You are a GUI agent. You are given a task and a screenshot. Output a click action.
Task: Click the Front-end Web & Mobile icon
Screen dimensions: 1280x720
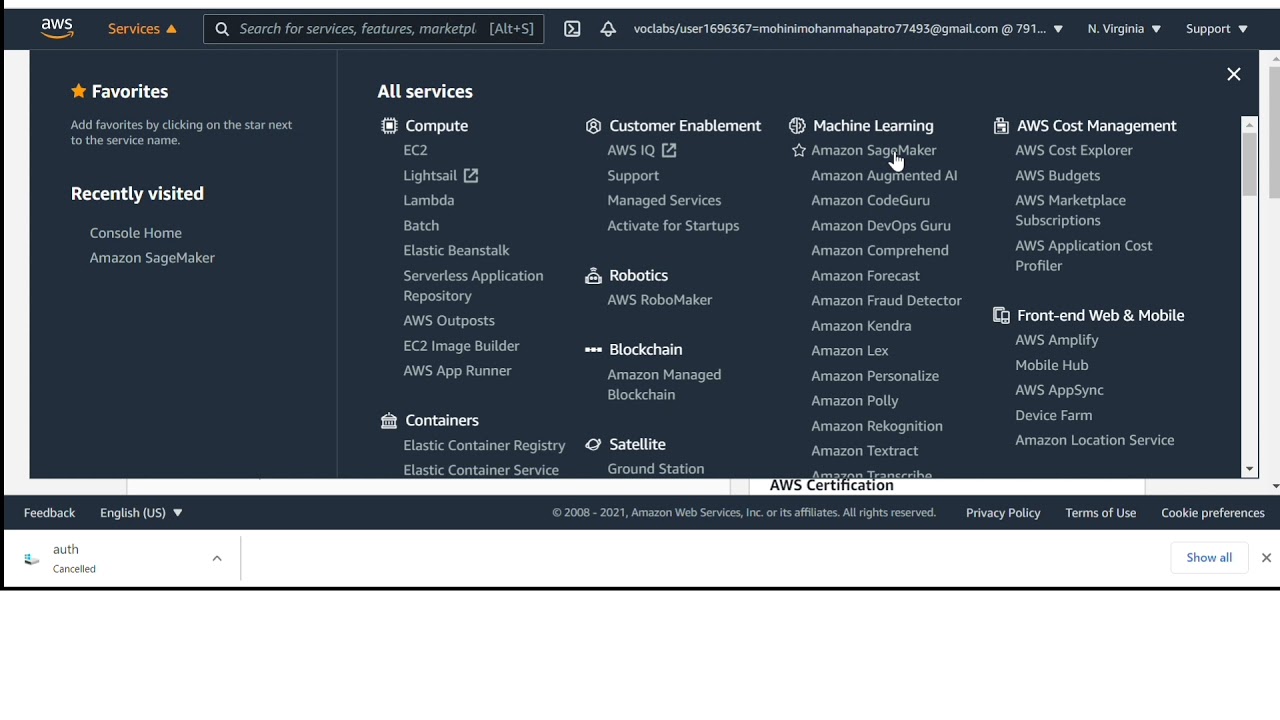tap(1001, 316)
